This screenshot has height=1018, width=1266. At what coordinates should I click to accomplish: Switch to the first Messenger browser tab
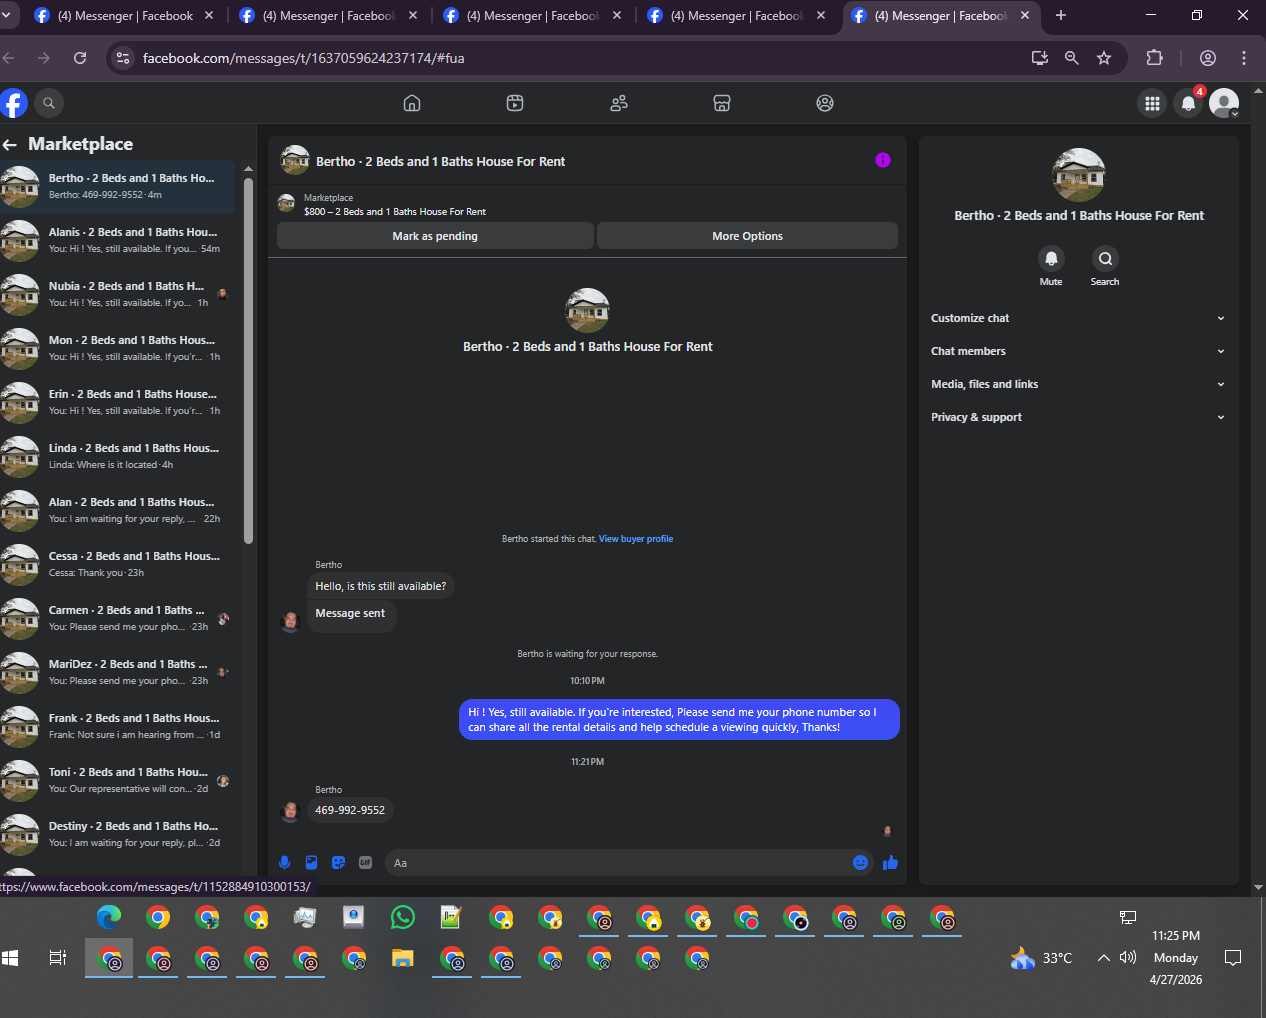pos(123,16)
